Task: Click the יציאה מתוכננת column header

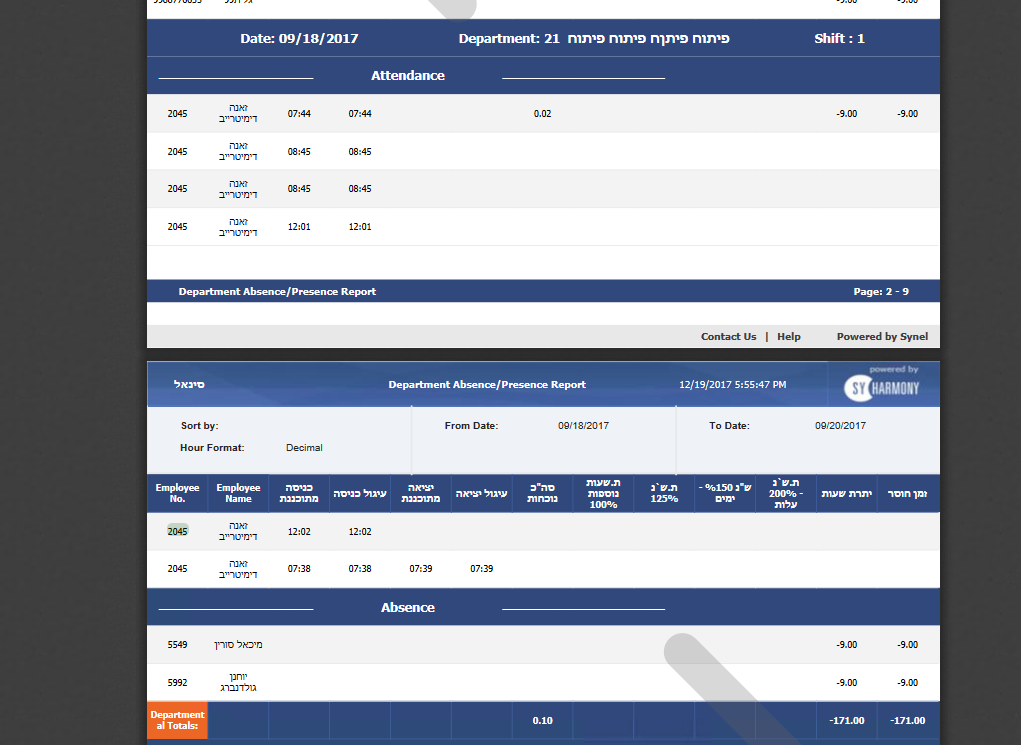Action: click(x=421, y=493)
